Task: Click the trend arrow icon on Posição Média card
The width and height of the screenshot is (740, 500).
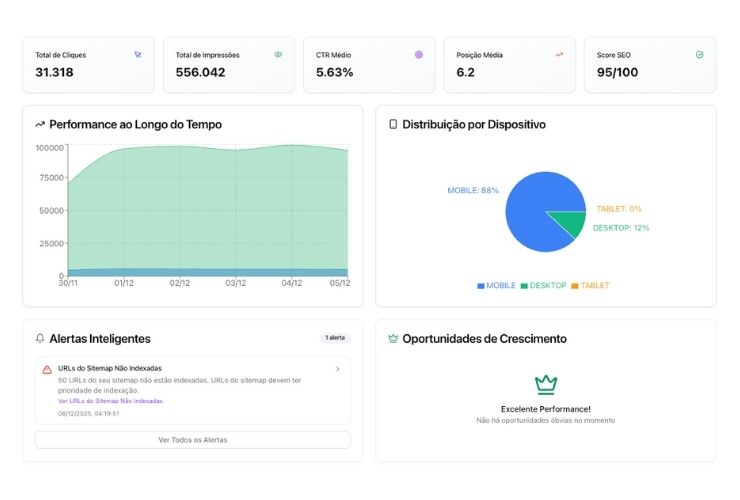Action: point(559,55)
